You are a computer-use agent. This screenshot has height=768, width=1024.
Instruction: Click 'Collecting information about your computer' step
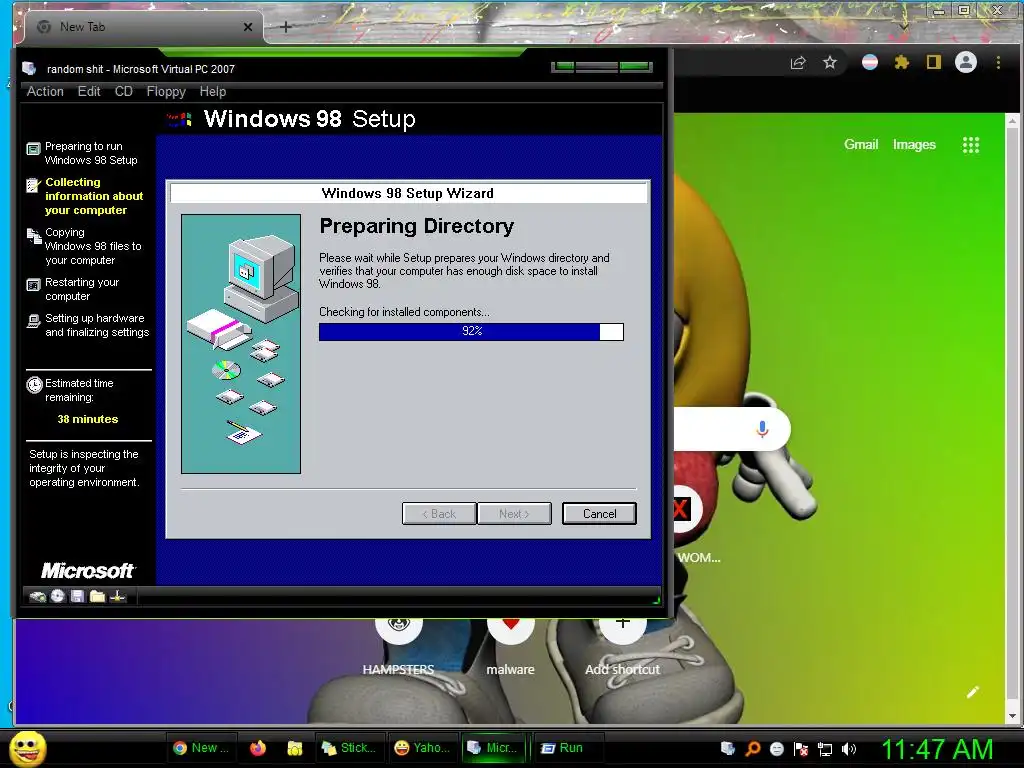point(94,196)
